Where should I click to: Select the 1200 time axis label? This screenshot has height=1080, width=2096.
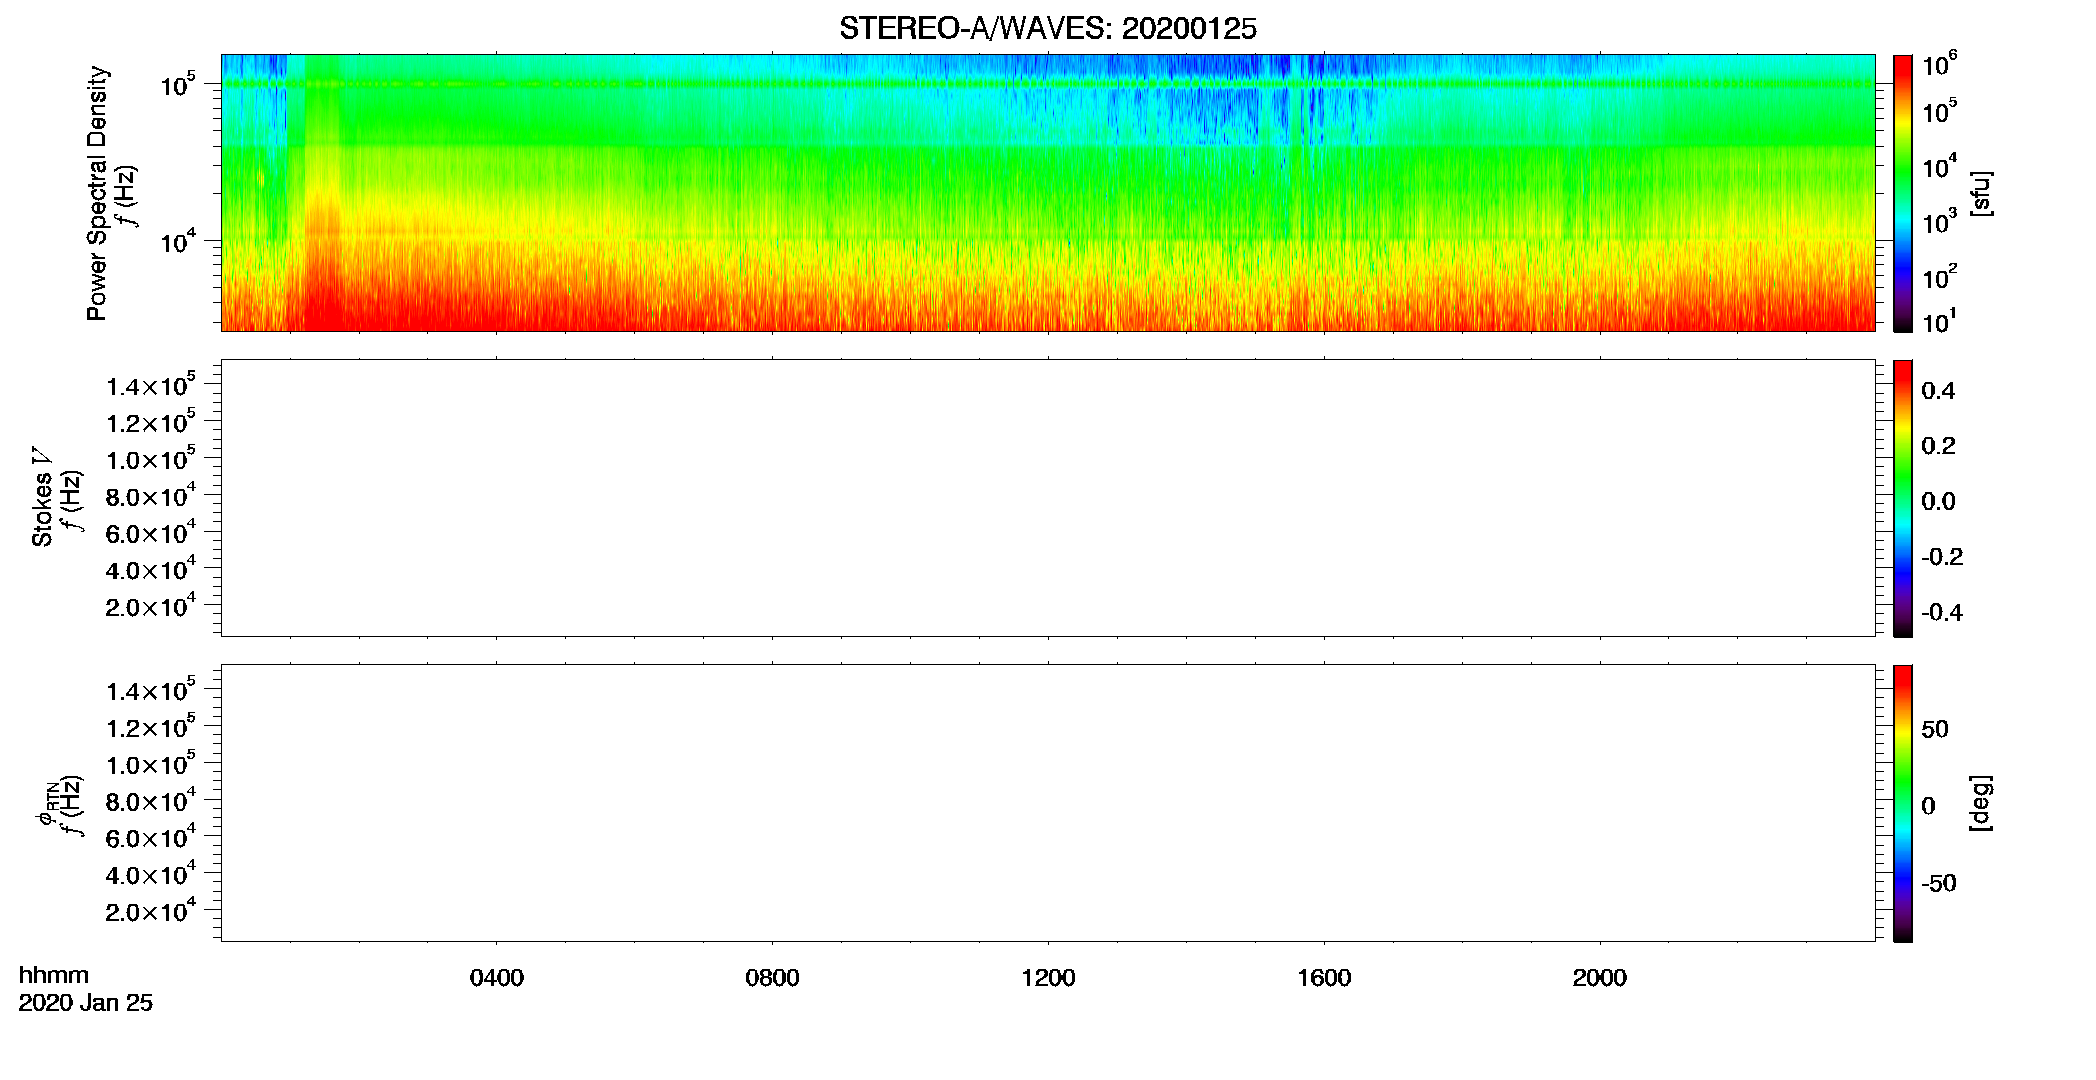(x=1048, y=978)
